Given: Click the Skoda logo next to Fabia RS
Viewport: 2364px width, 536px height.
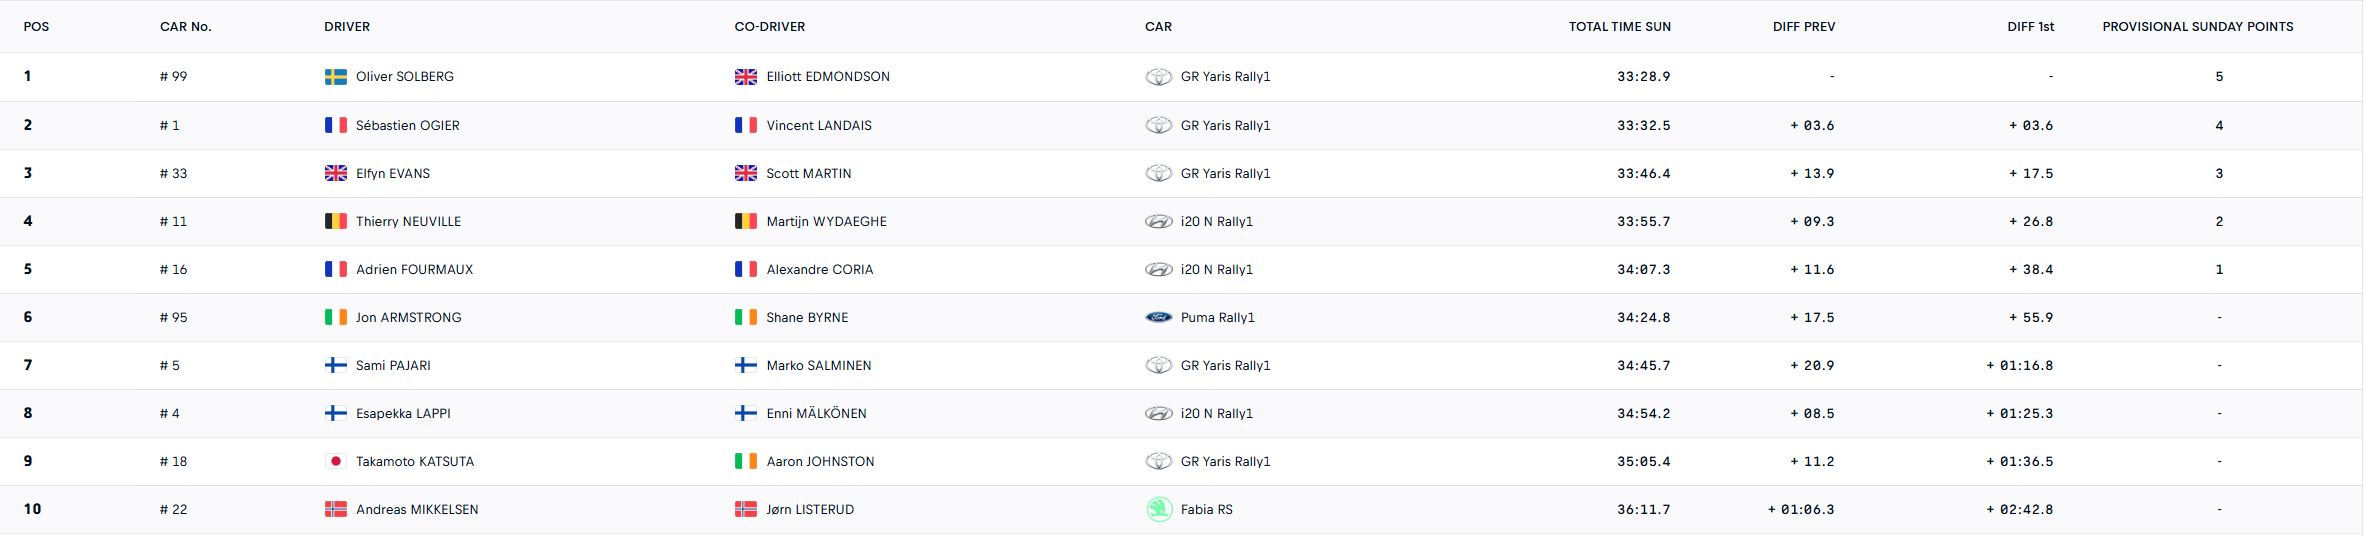Looking at the screenshot, I should (x=1158, y=510).
